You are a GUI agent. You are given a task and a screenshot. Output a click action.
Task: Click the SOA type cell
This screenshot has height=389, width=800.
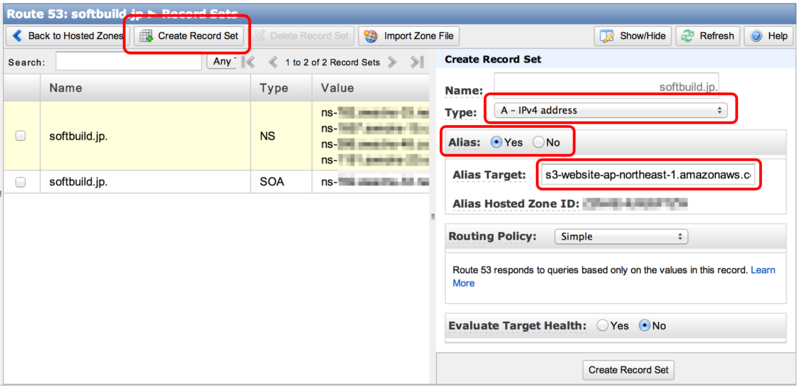281,182
